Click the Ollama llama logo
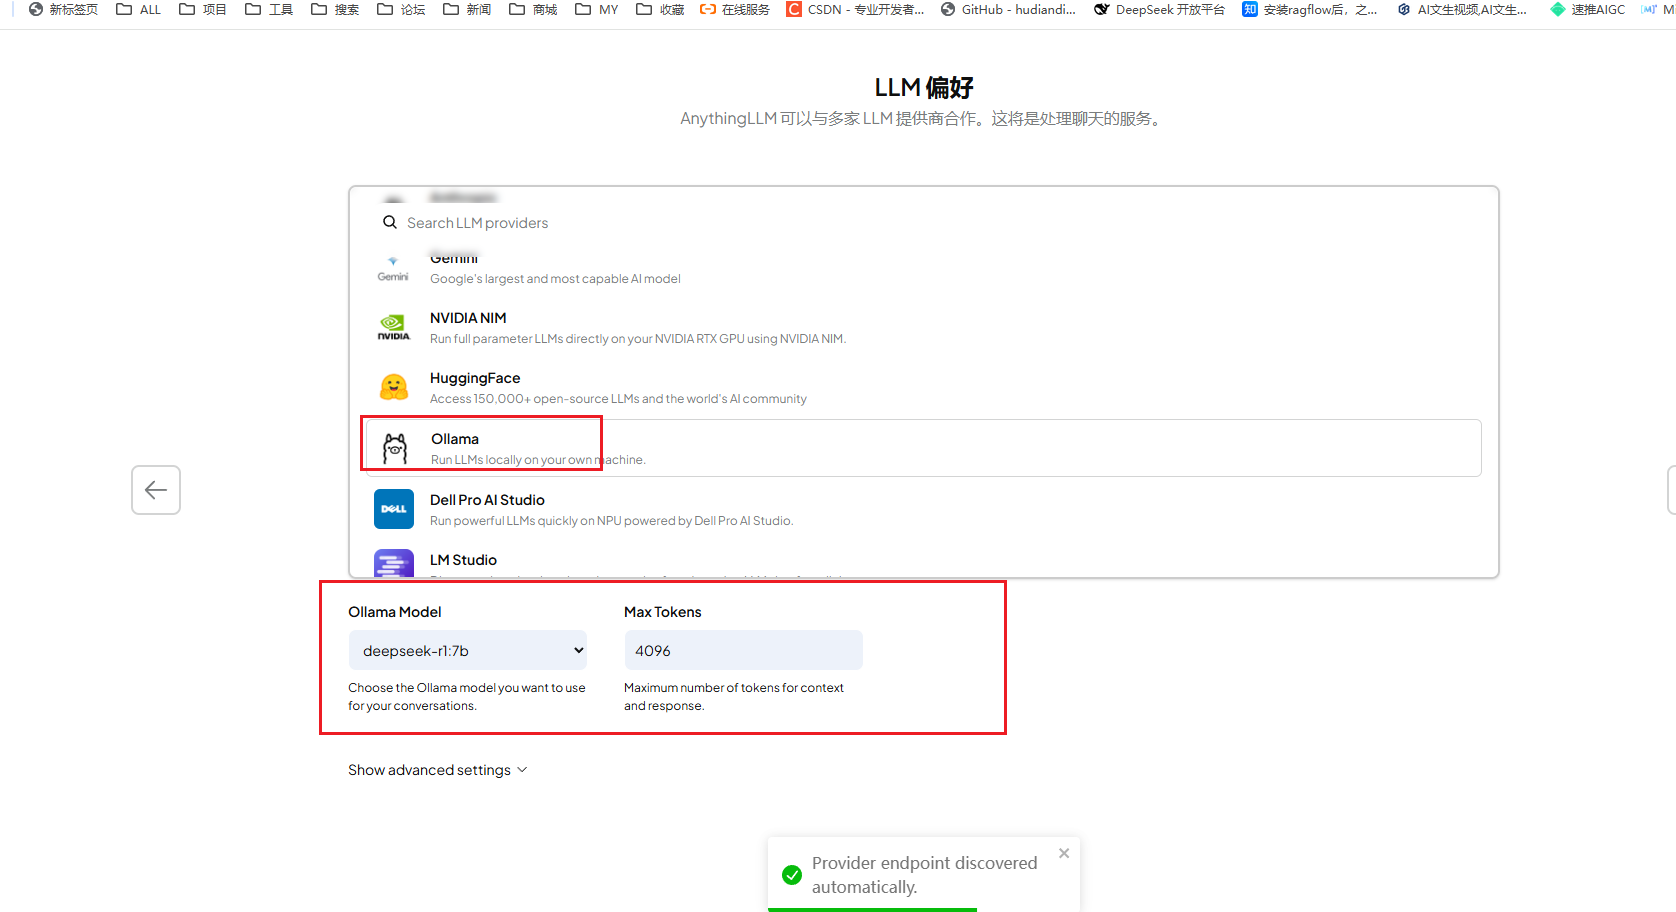The image size is (1676, 912). pos(395,448)
